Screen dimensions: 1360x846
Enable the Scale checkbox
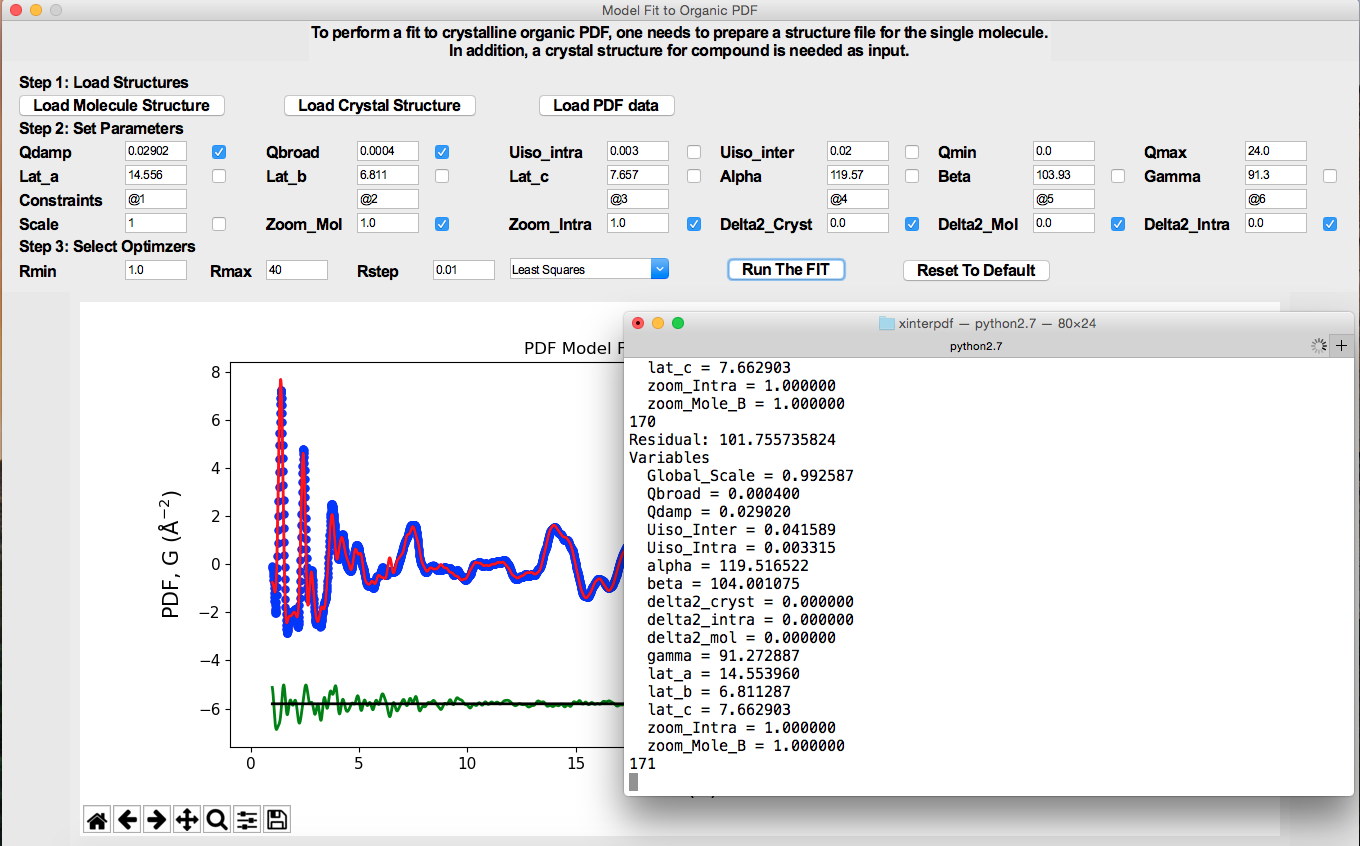tap(220, 224)
